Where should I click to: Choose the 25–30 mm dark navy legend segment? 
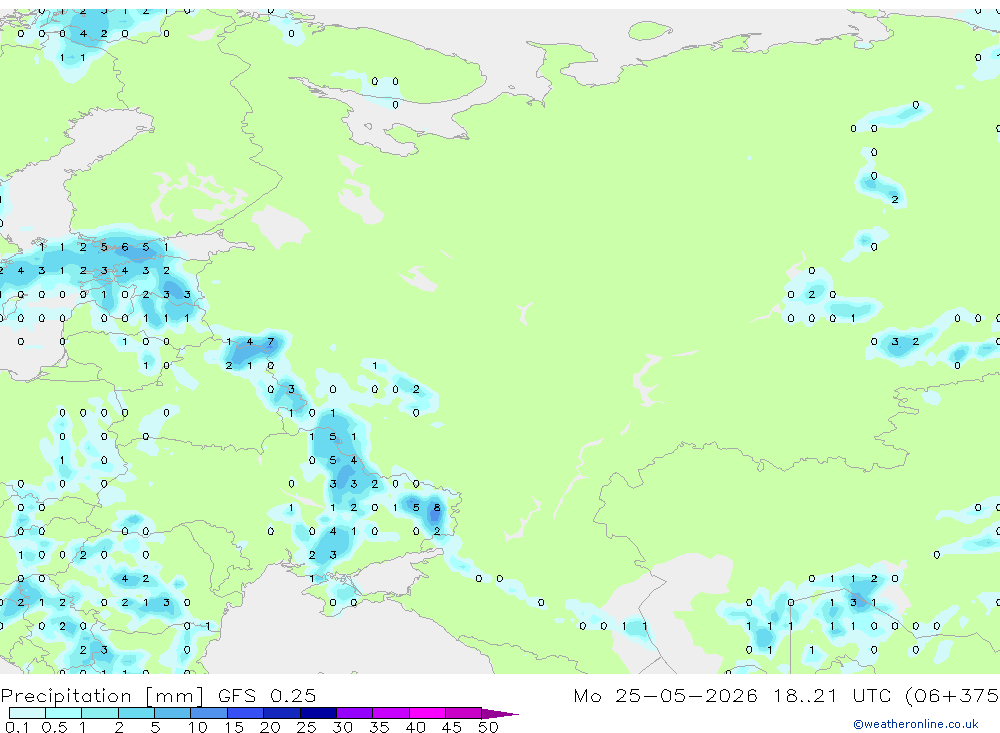[x=318, y=713]
